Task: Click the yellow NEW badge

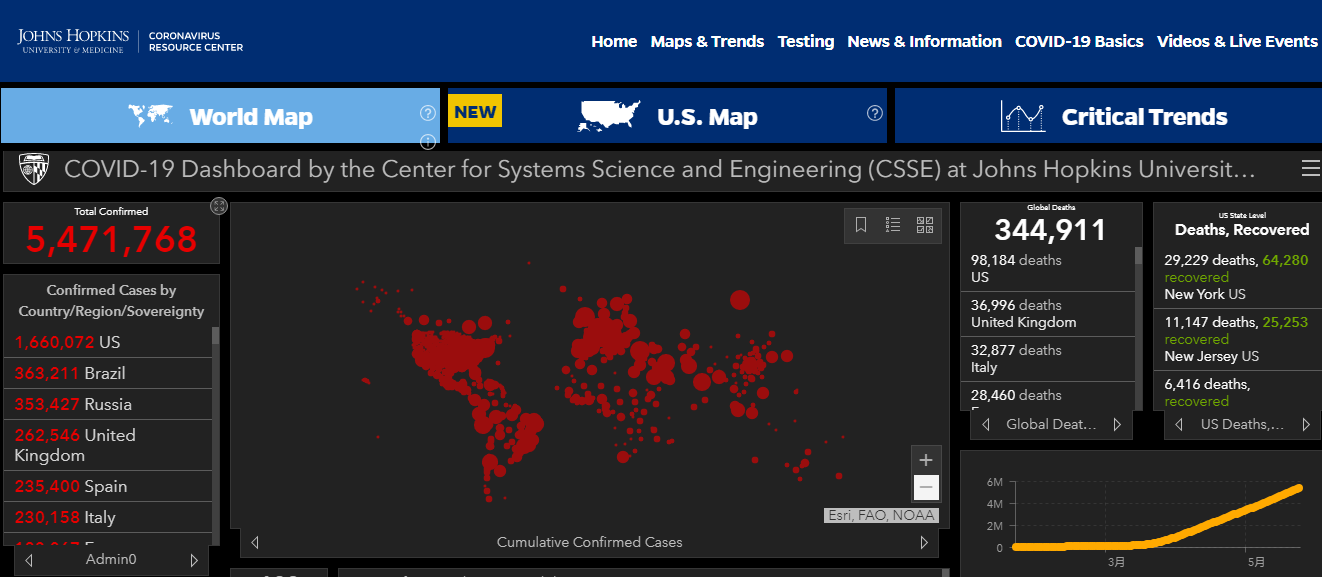Action: point(475,111)
